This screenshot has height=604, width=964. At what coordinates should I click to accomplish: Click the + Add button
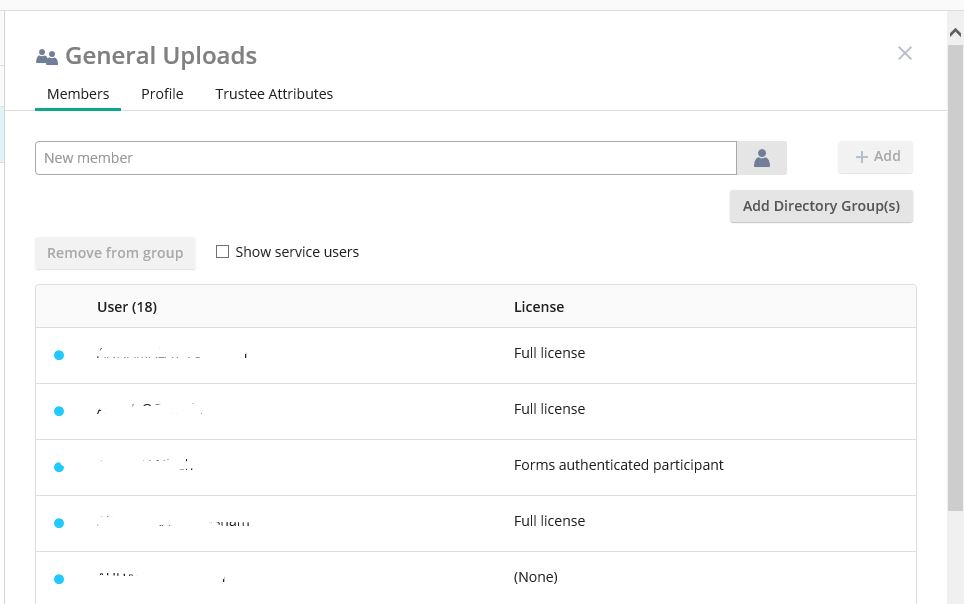876,157
